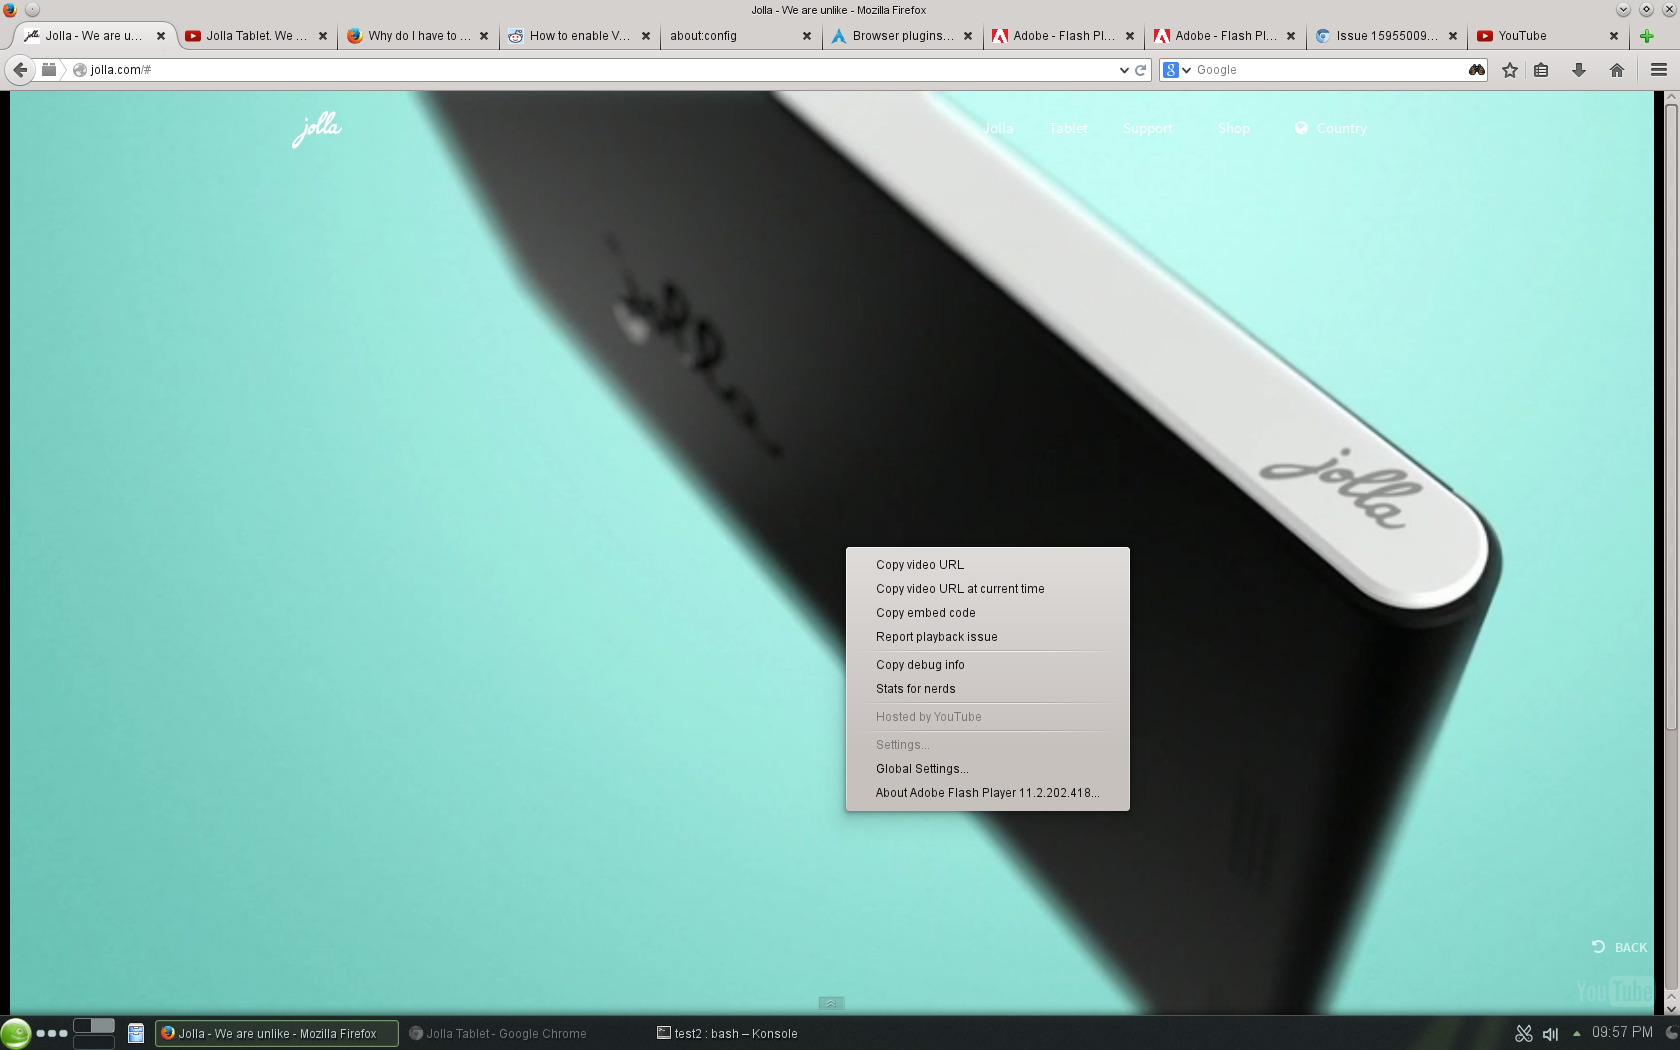
Task: Close the about:config tab
Action: pos(807,36)
